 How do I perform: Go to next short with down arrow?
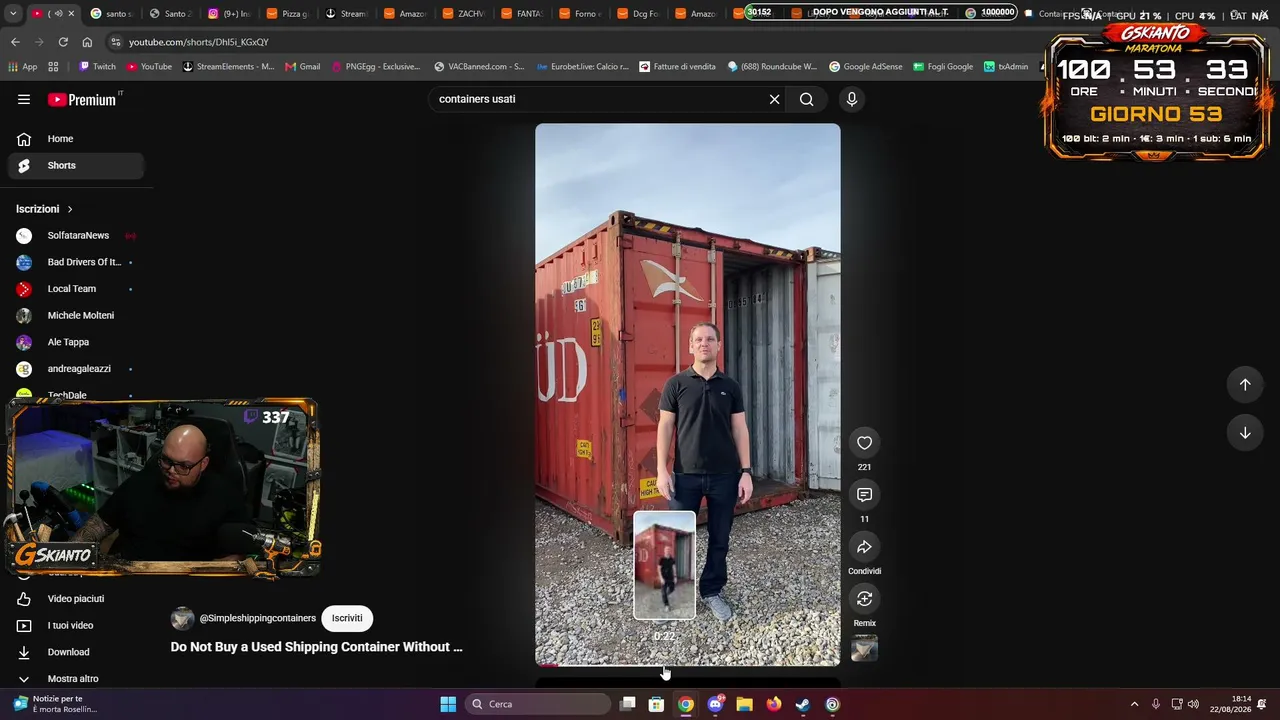[x=1245, y=433]
